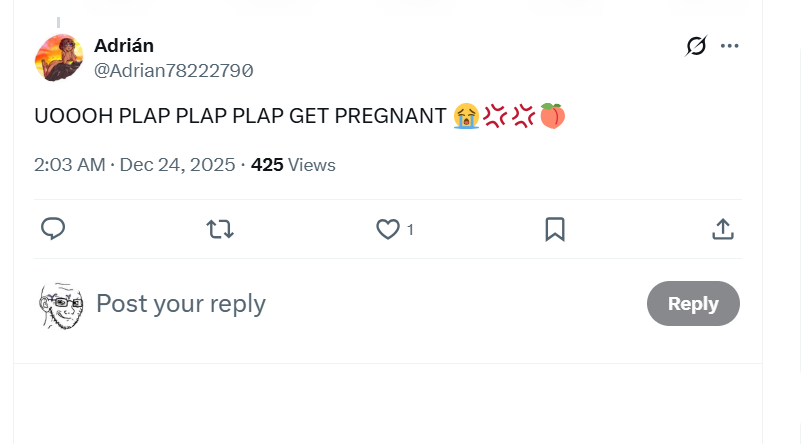Repost this post using the arrows icon

[x=220, y=229]
